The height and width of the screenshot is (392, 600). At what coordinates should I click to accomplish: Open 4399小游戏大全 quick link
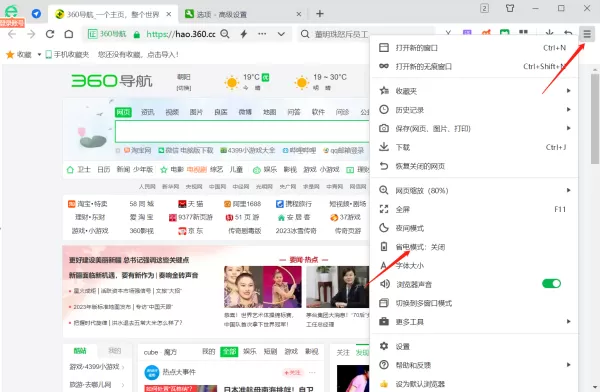[x=248, y=150]
